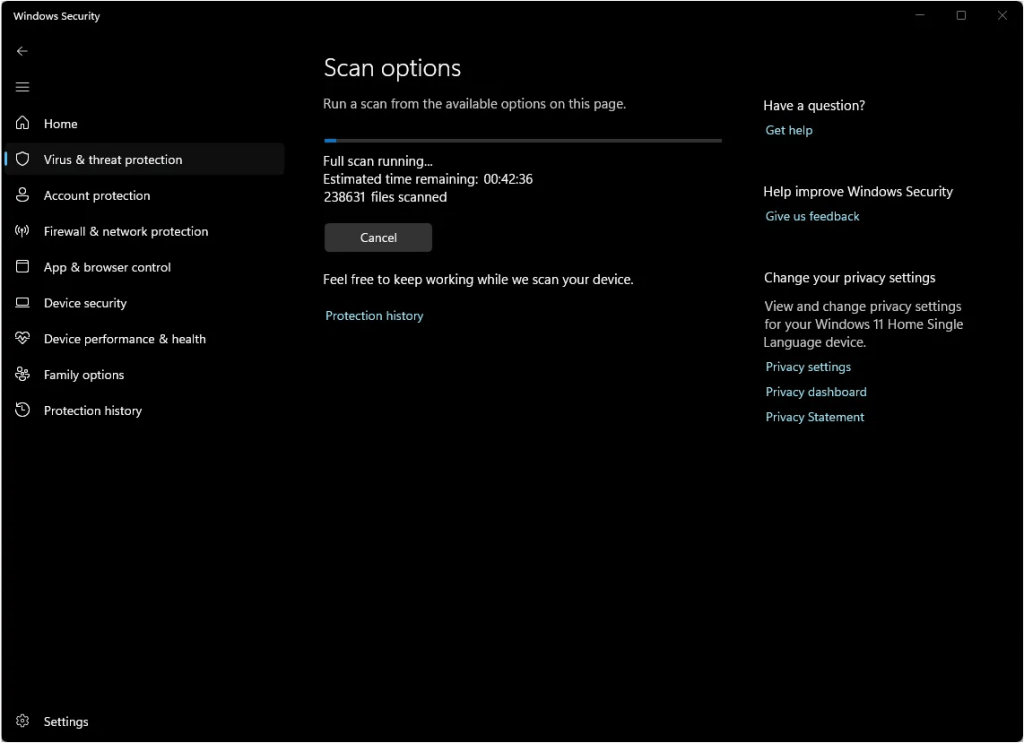
Task: Click the Home house icon in sidebar
Action: click(22, 124)
